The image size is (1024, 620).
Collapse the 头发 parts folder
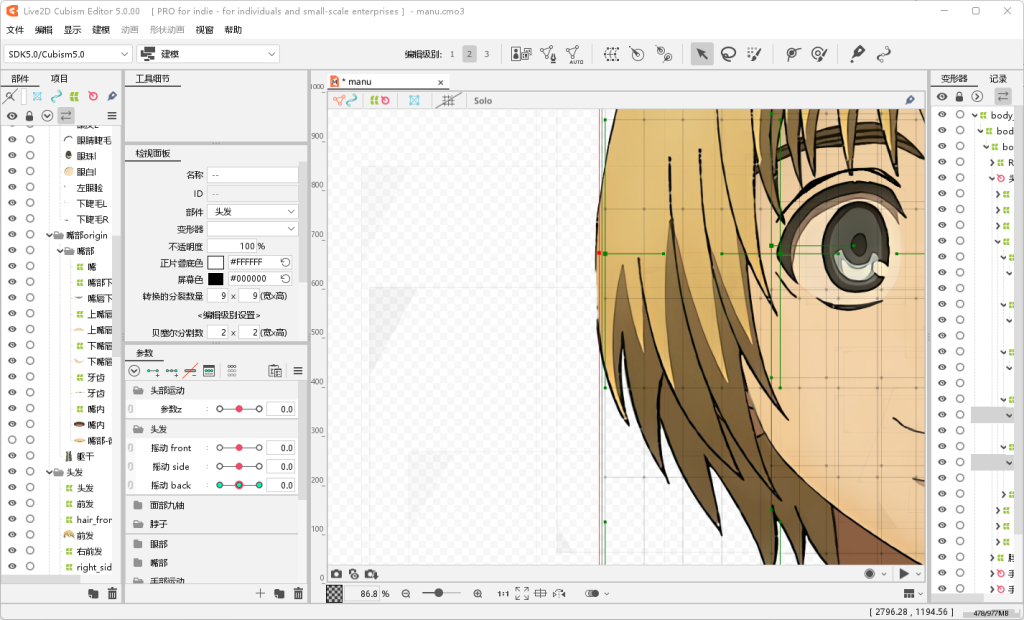(x=49, y=472)
